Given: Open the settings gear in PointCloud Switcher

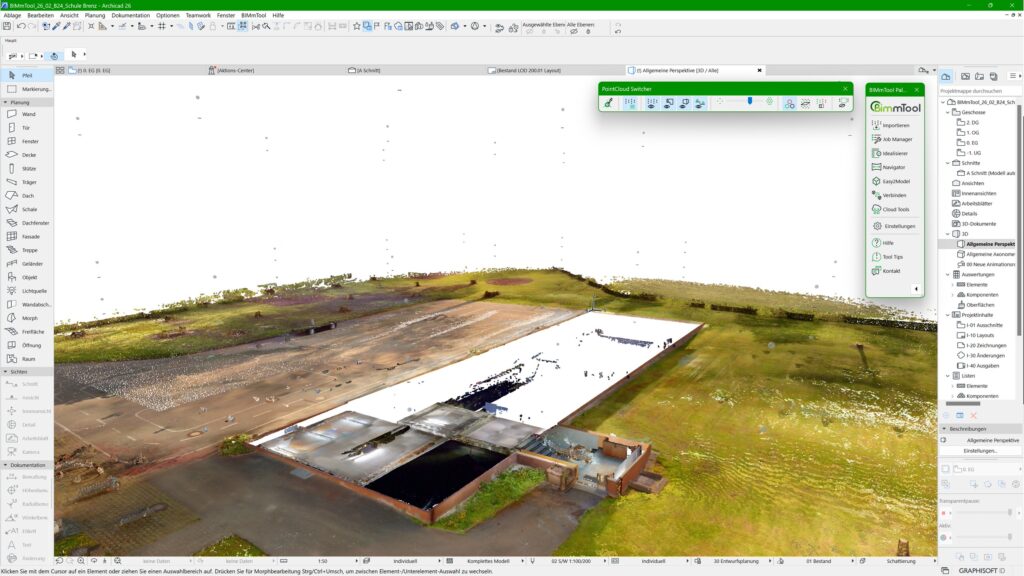Looking at the screenshot, I should [x=770, y=102].
